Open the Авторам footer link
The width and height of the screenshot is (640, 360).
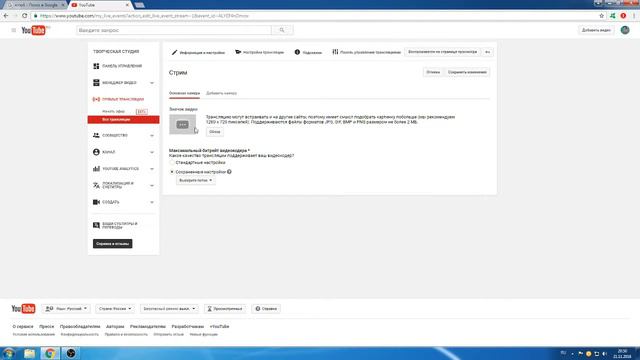click(115, 327)
